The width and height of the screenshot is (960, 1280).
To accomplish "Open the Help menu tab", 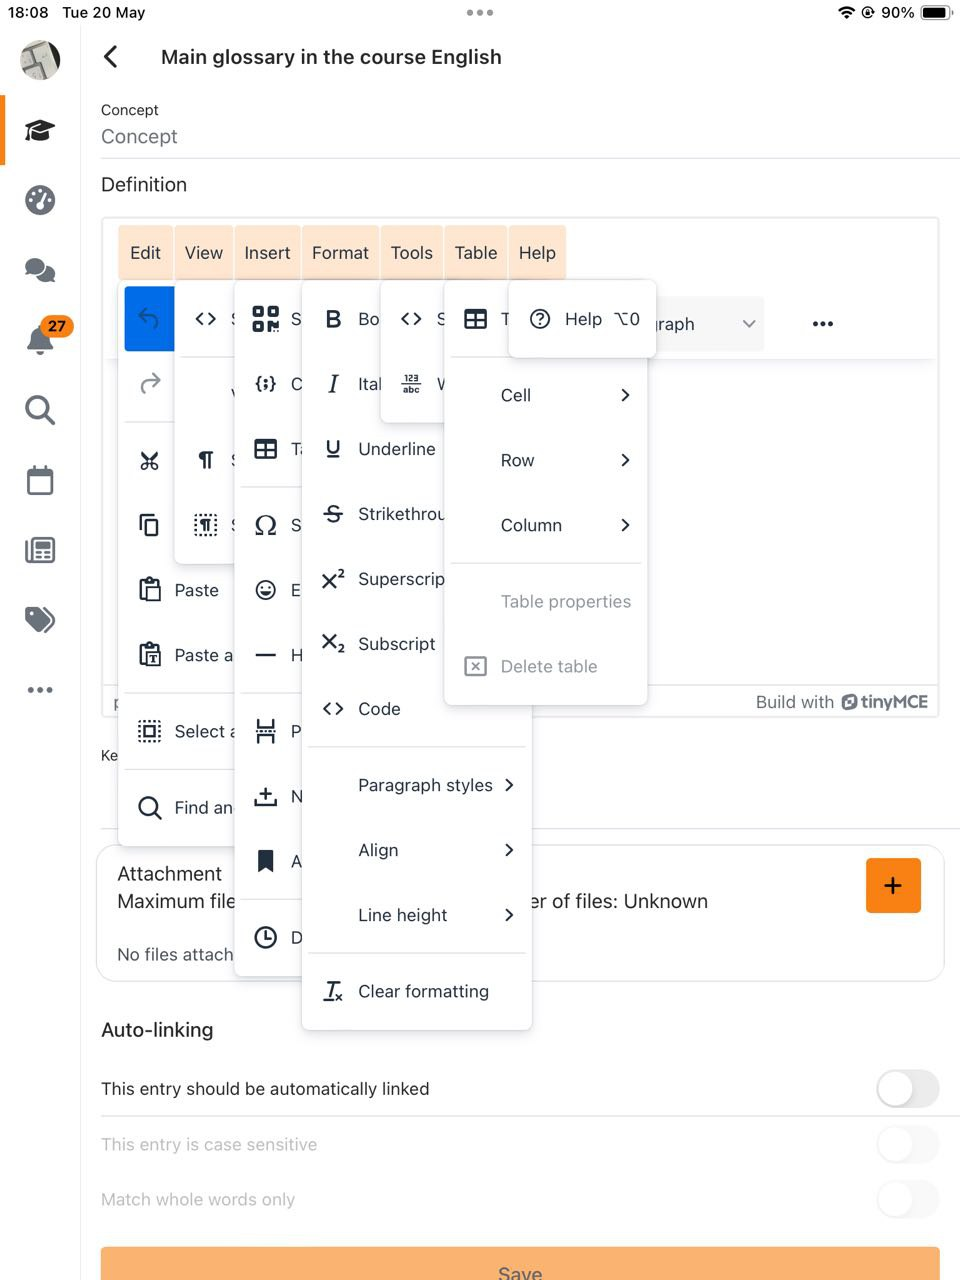I will 537,253.
